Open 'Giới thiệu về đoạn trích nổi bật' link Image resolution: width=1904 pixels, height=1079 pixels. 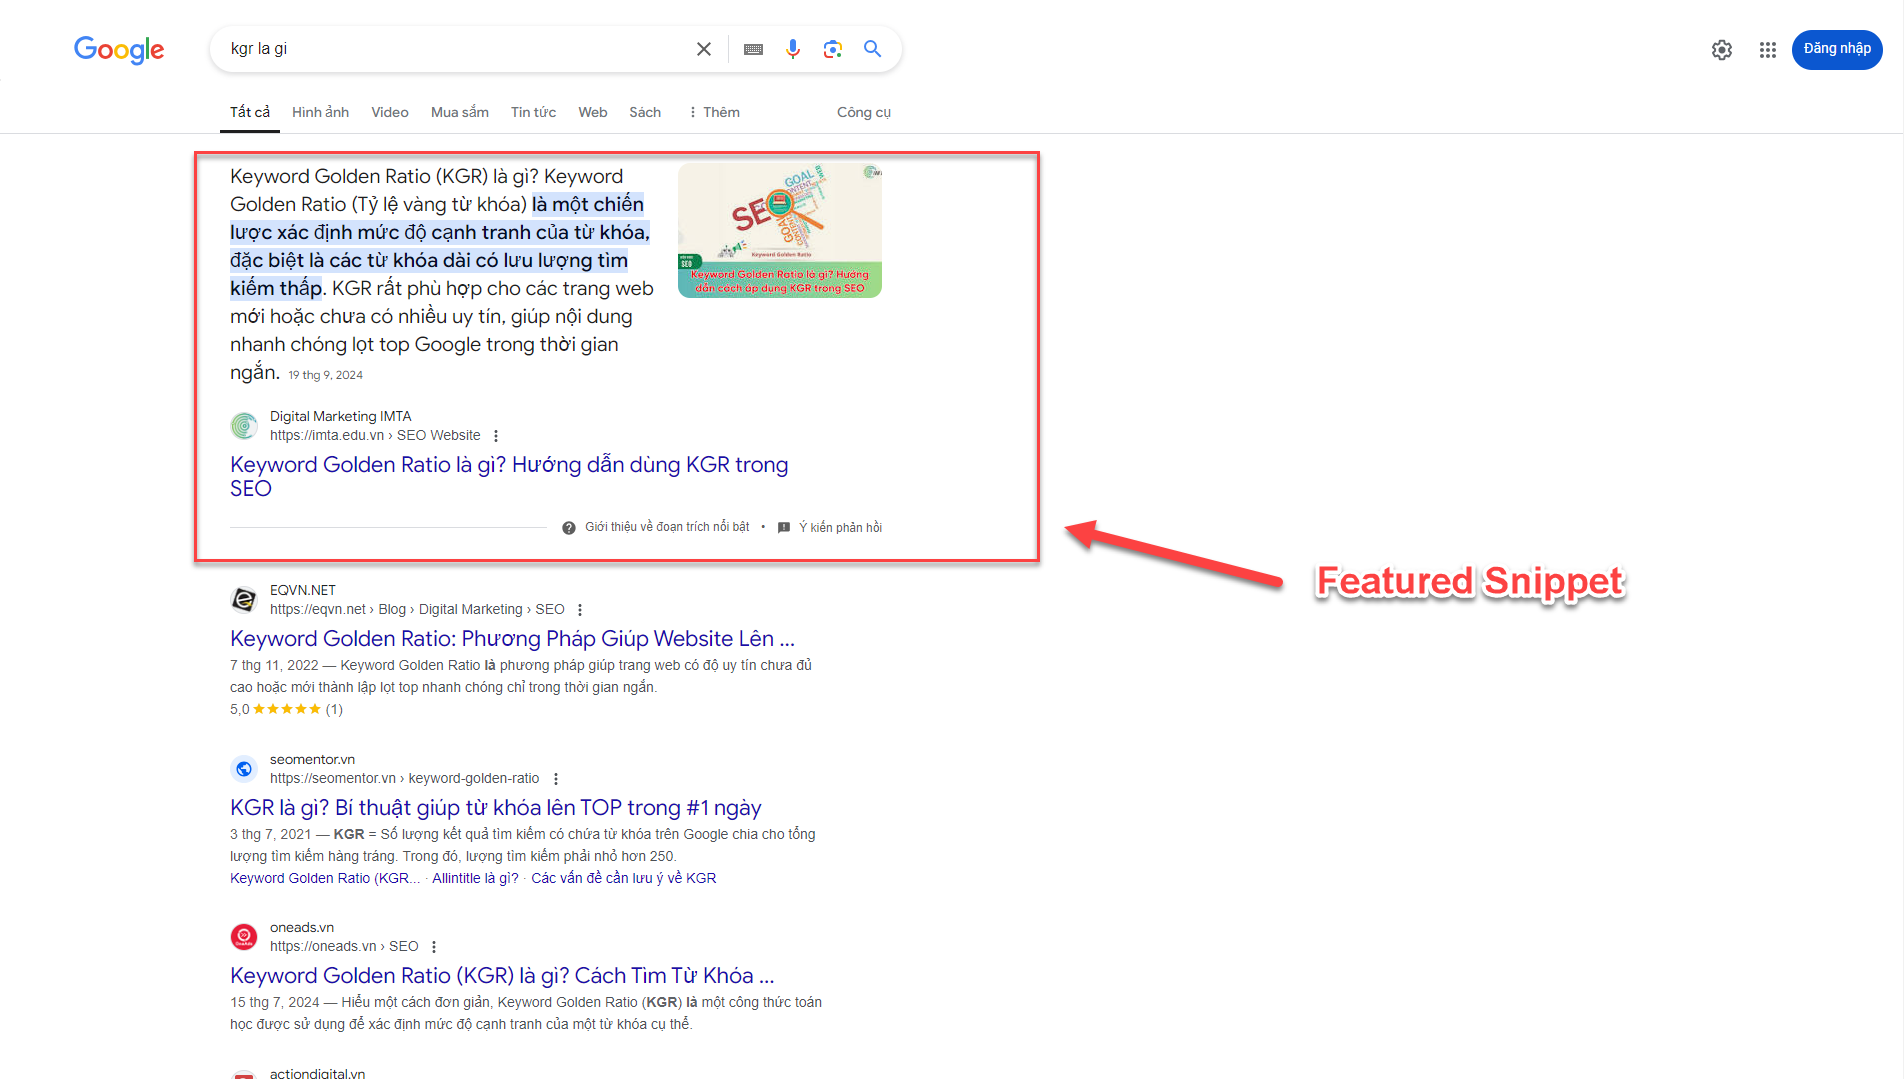tap(667, 527)
